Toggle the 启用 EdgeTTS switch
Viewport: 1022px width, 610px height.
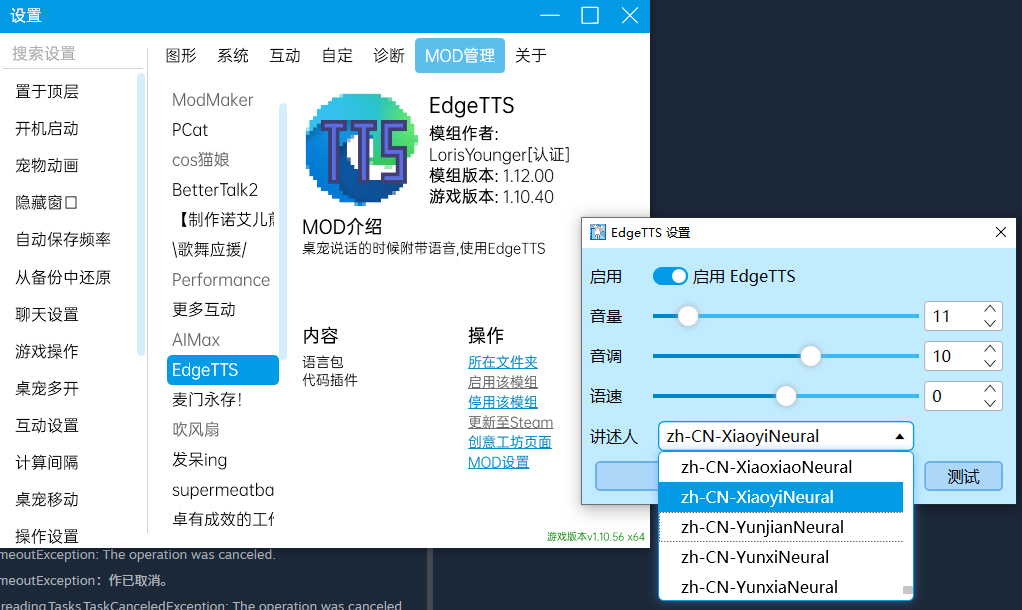(670, 276)
